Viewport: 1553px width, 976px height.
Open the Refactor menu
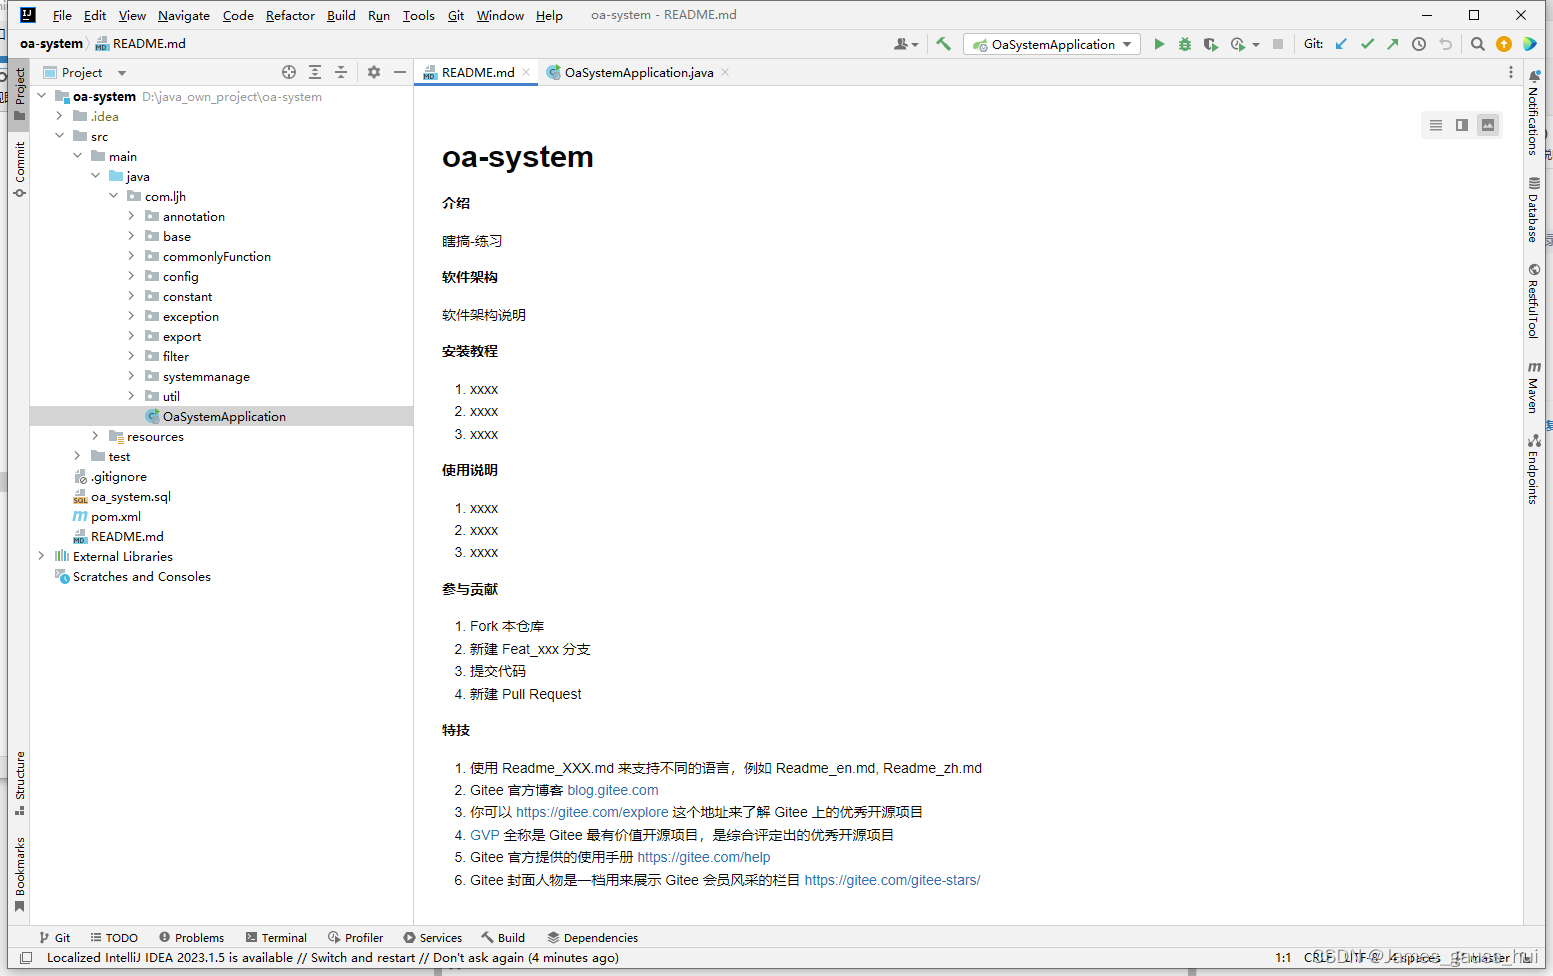click(x=290, y=15)
